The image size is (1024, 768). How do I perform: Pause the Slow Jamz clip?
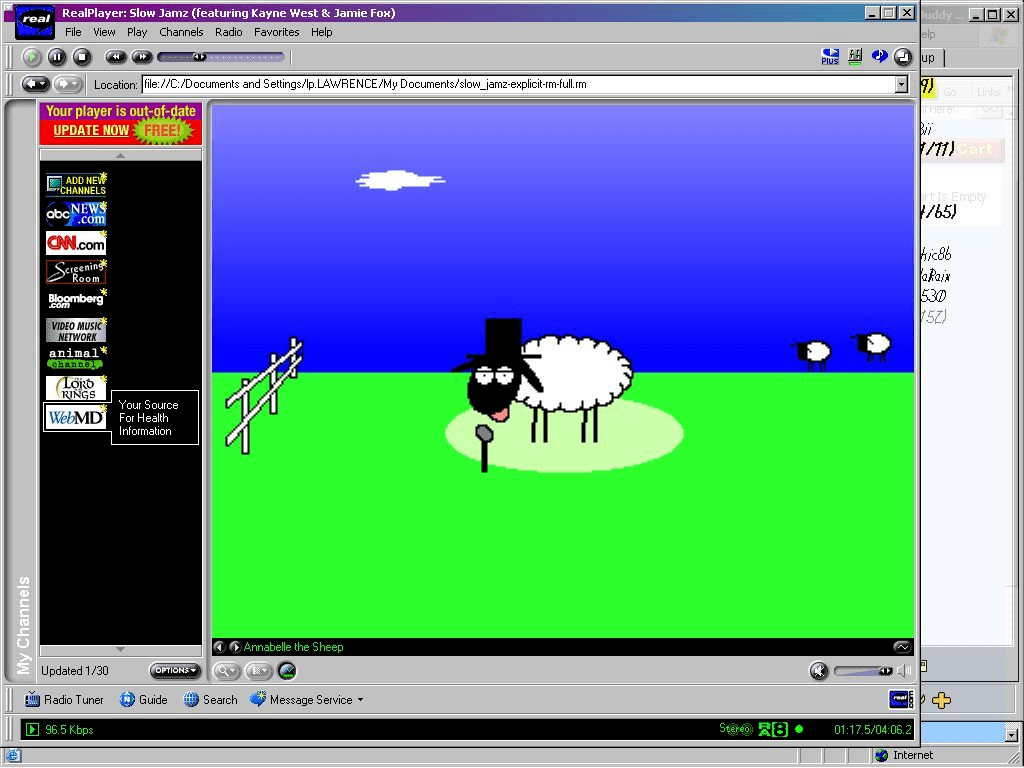pyautogui.click(x=57, y=57)
